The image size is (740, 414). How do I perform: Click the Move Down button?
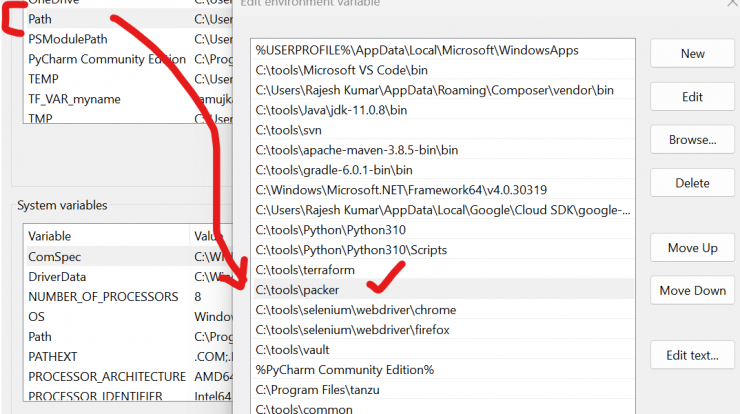[x=692, y=290]
